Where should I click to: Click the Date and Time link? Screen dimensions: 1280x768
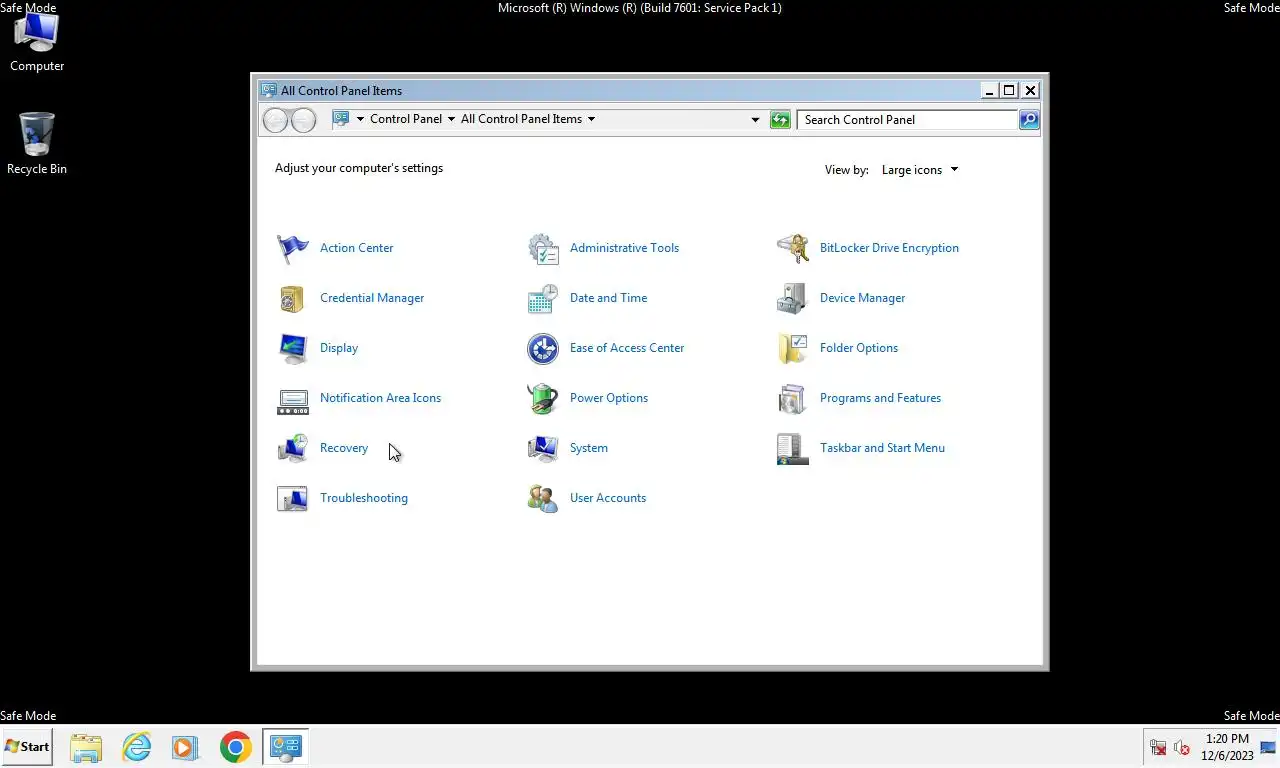(x=608, y=298)
